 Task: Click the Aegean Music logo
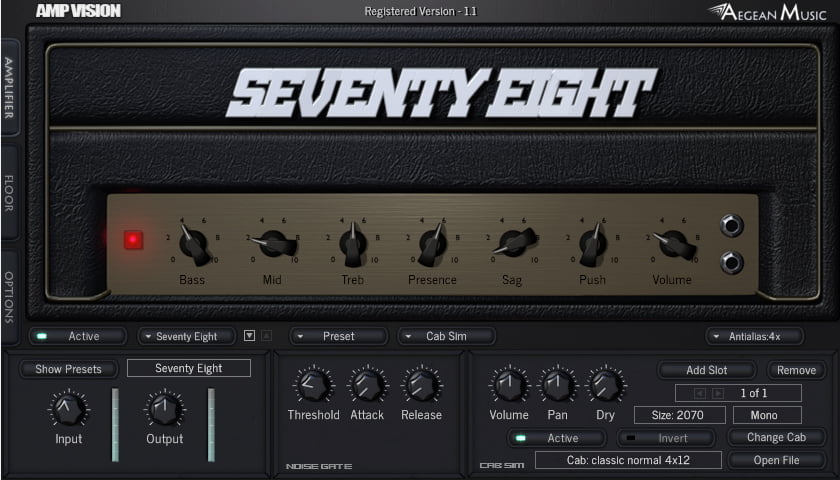click(x=767, y=12)
